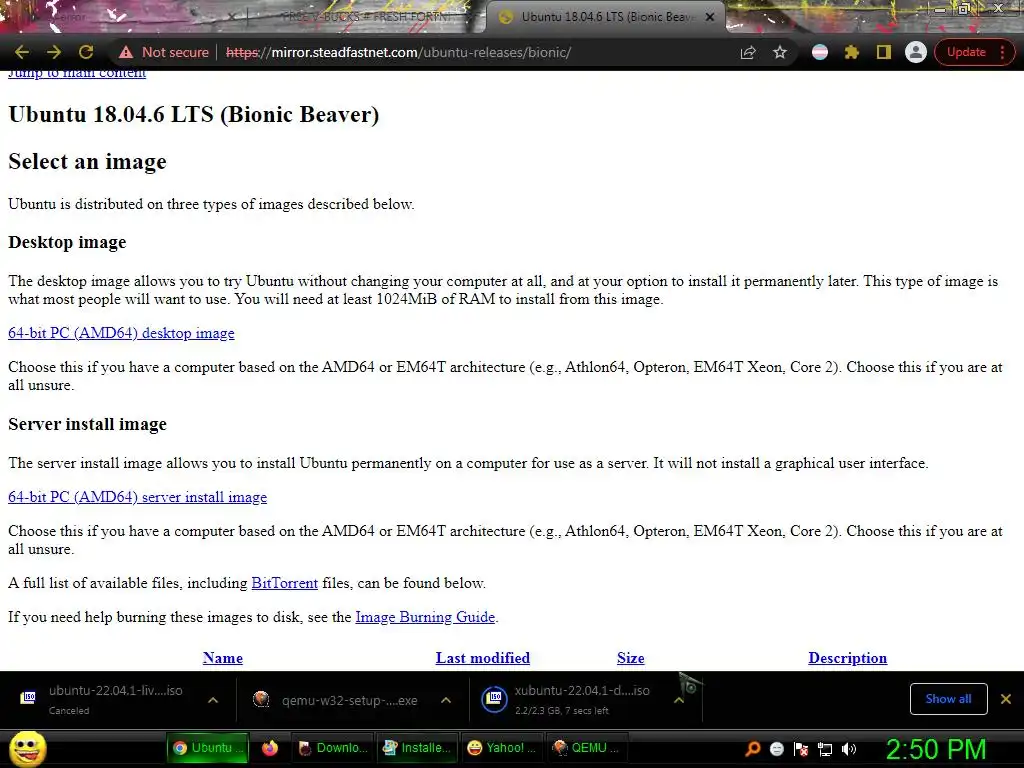Expand options for qemu-w32-setup download

(446, 700)
